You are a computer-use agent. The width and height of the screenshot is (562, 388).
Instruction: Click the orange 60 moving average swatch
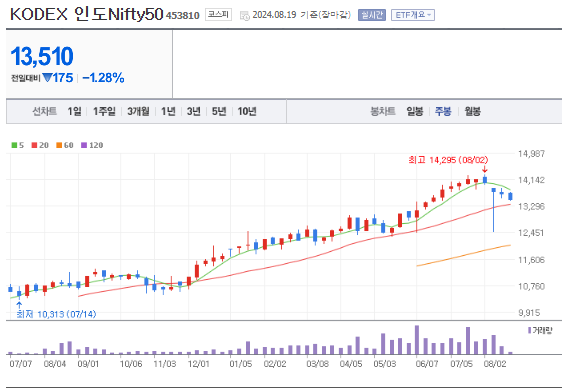[x=59, y=145]
